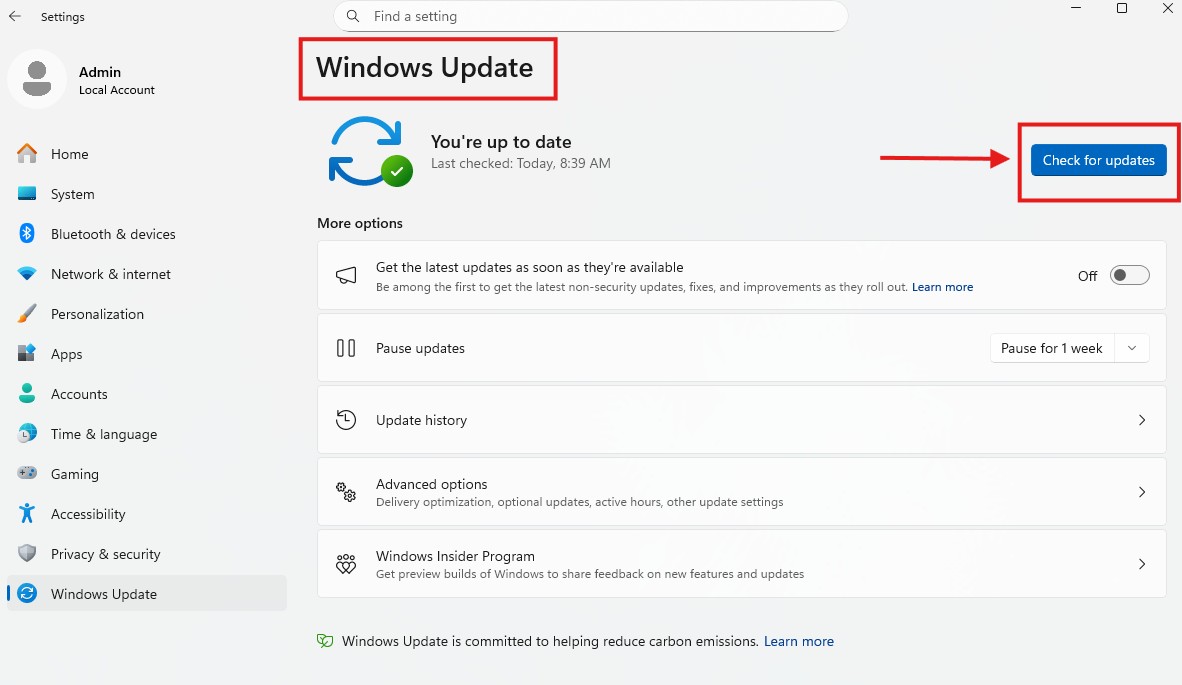Open Learn more link about carbon emissions

tap(798, 641)
